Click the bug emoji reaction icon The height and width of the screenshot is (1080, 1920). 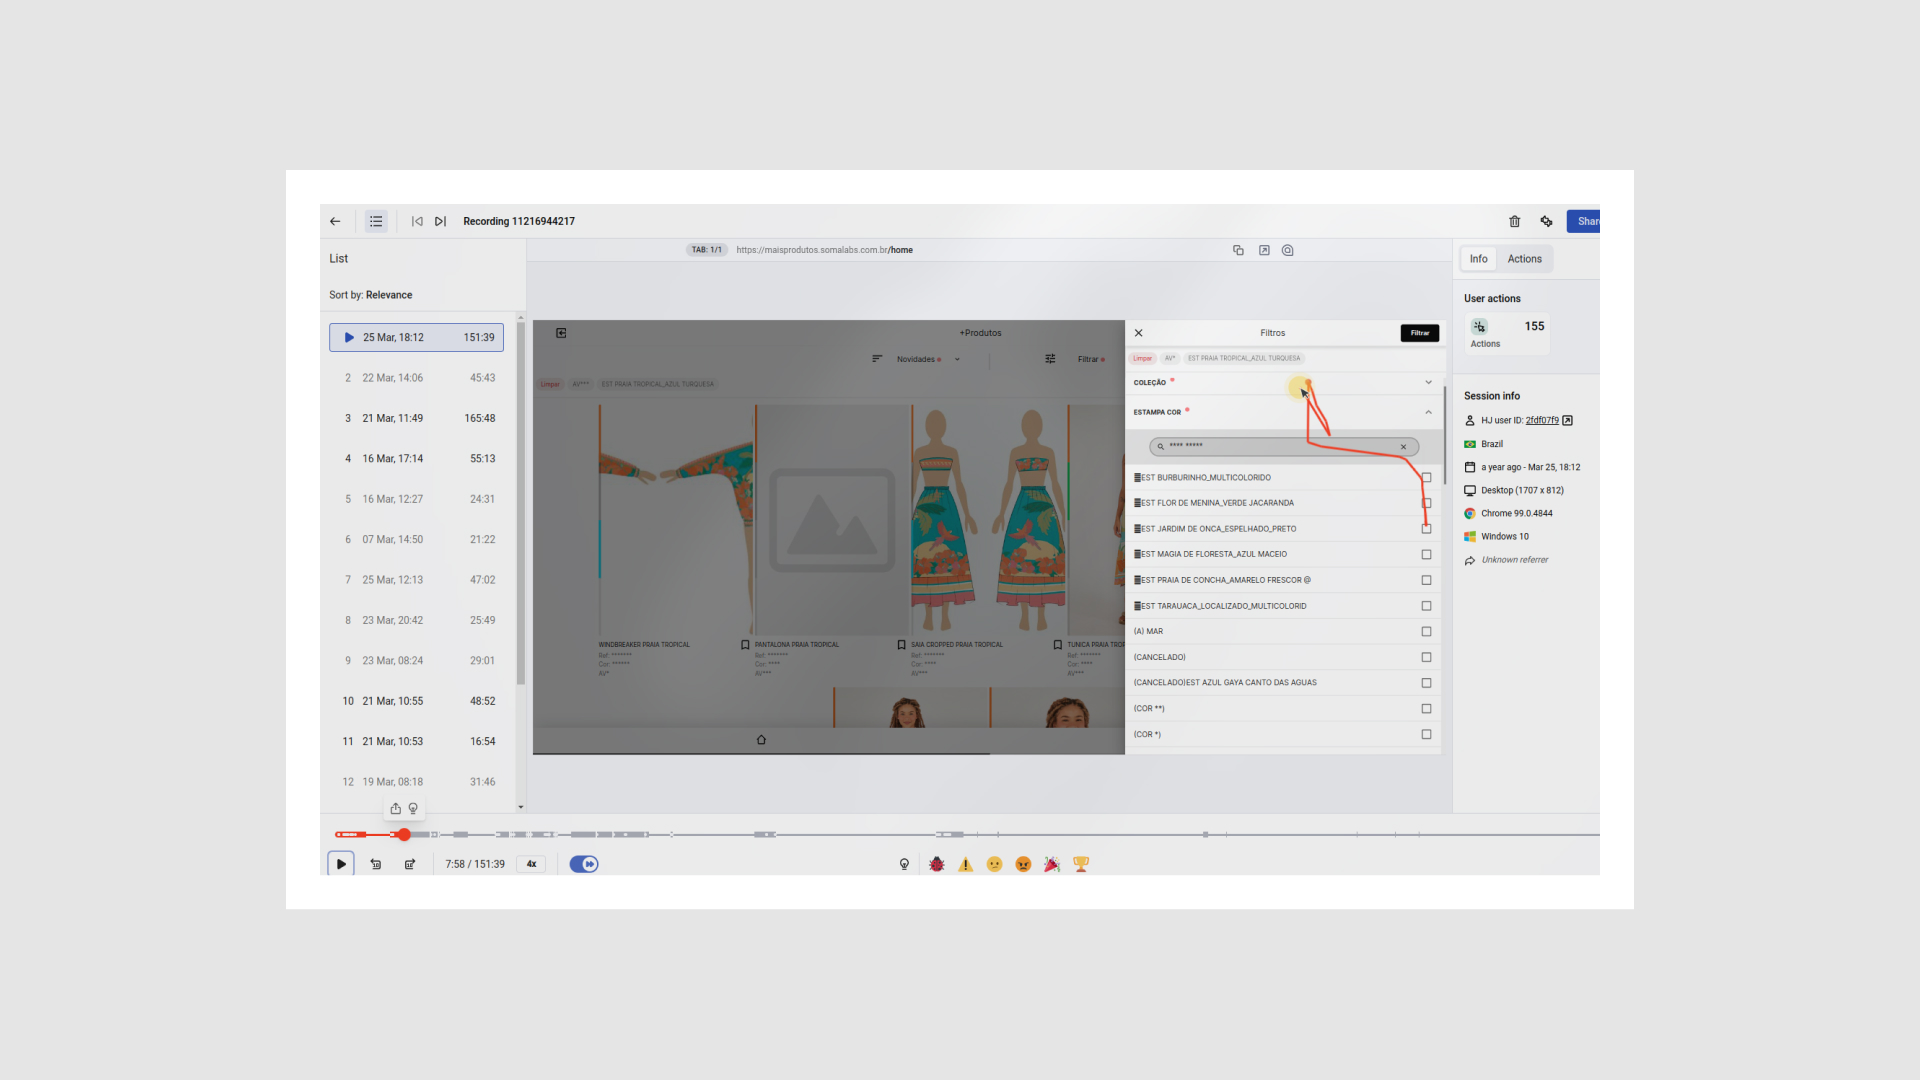coord(937,864)
